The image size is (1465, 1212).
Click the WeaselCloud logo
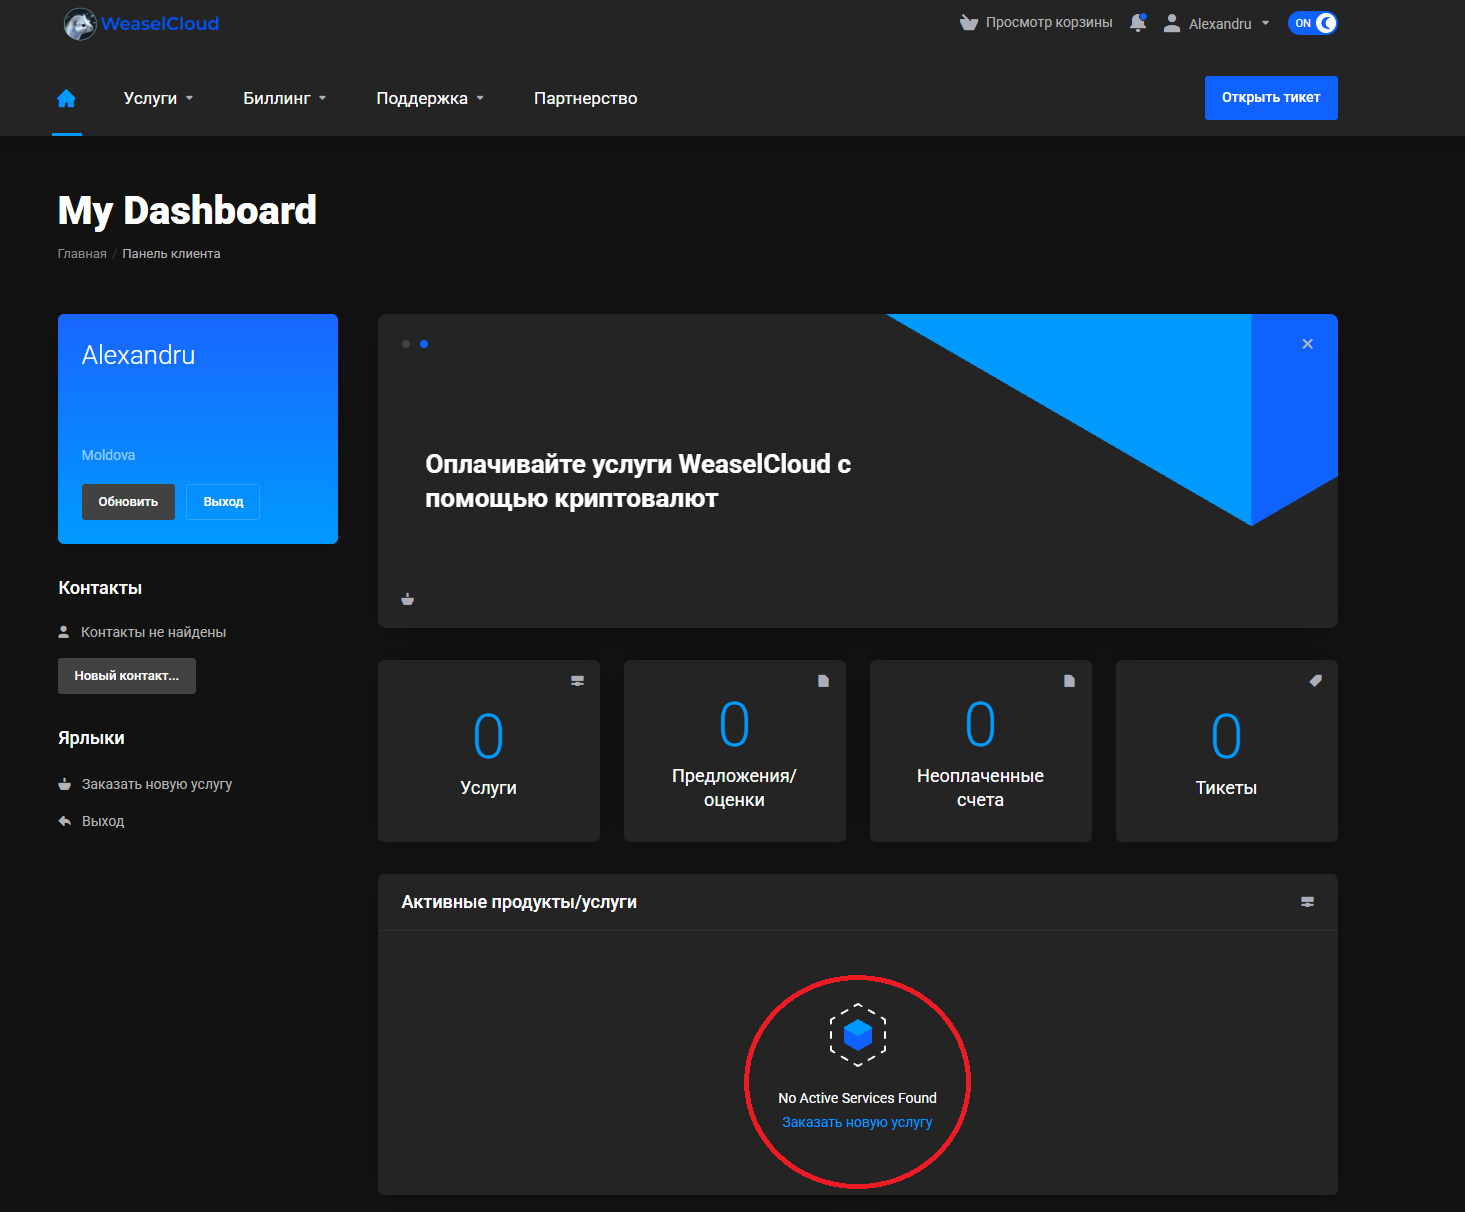tap(141, 23)
